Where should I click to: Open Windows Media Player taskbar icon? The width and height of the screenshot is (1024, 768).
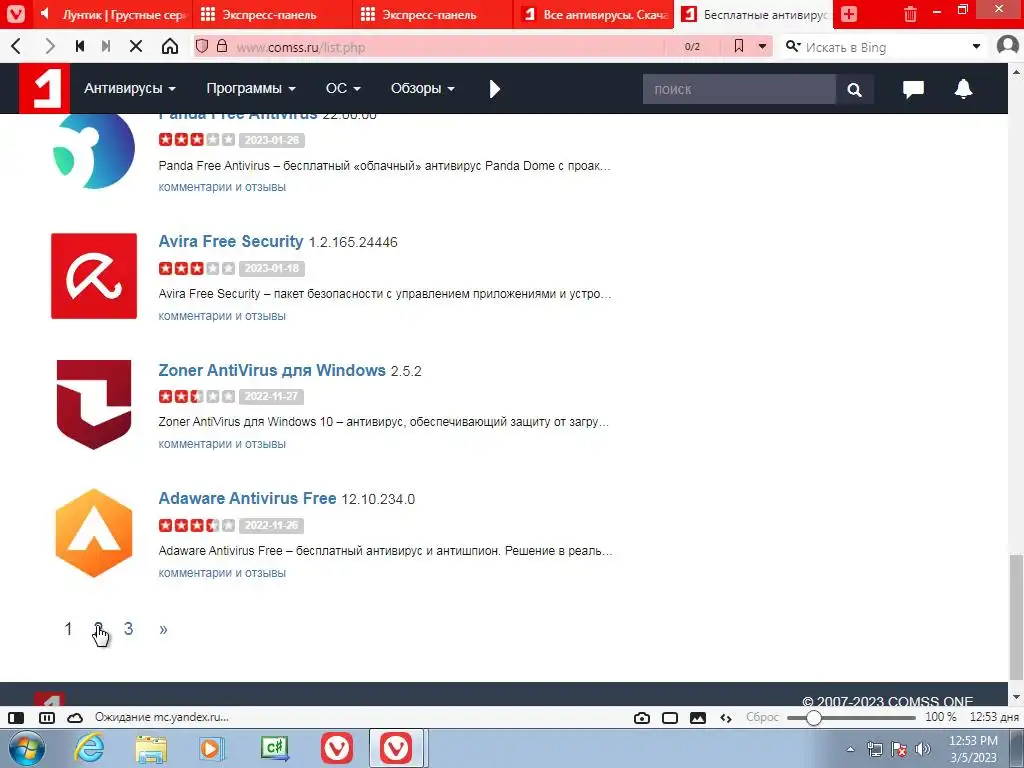coord(212,748)
